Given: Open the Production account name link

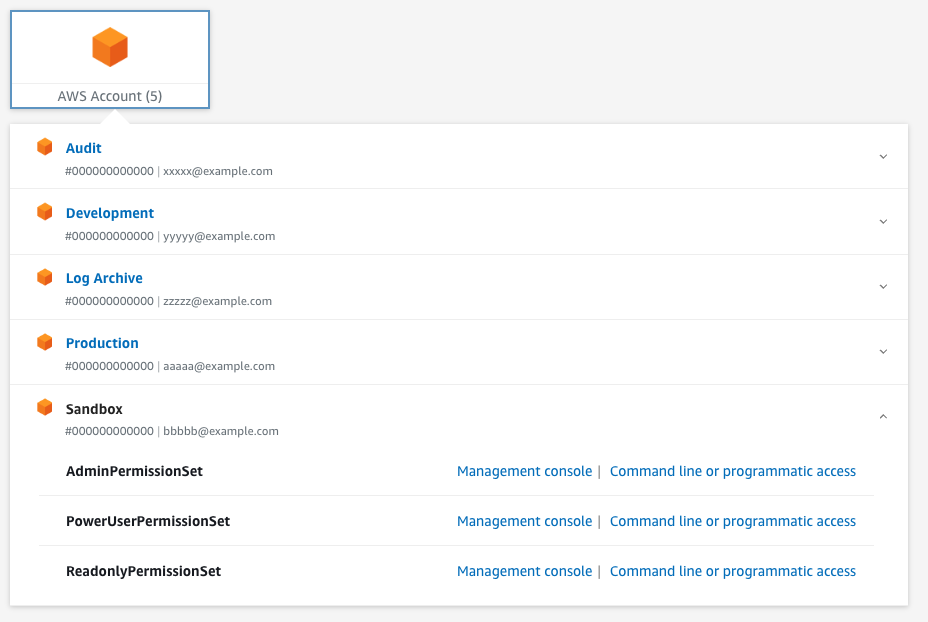Looking at the screenshot, I should coord(102,343).
